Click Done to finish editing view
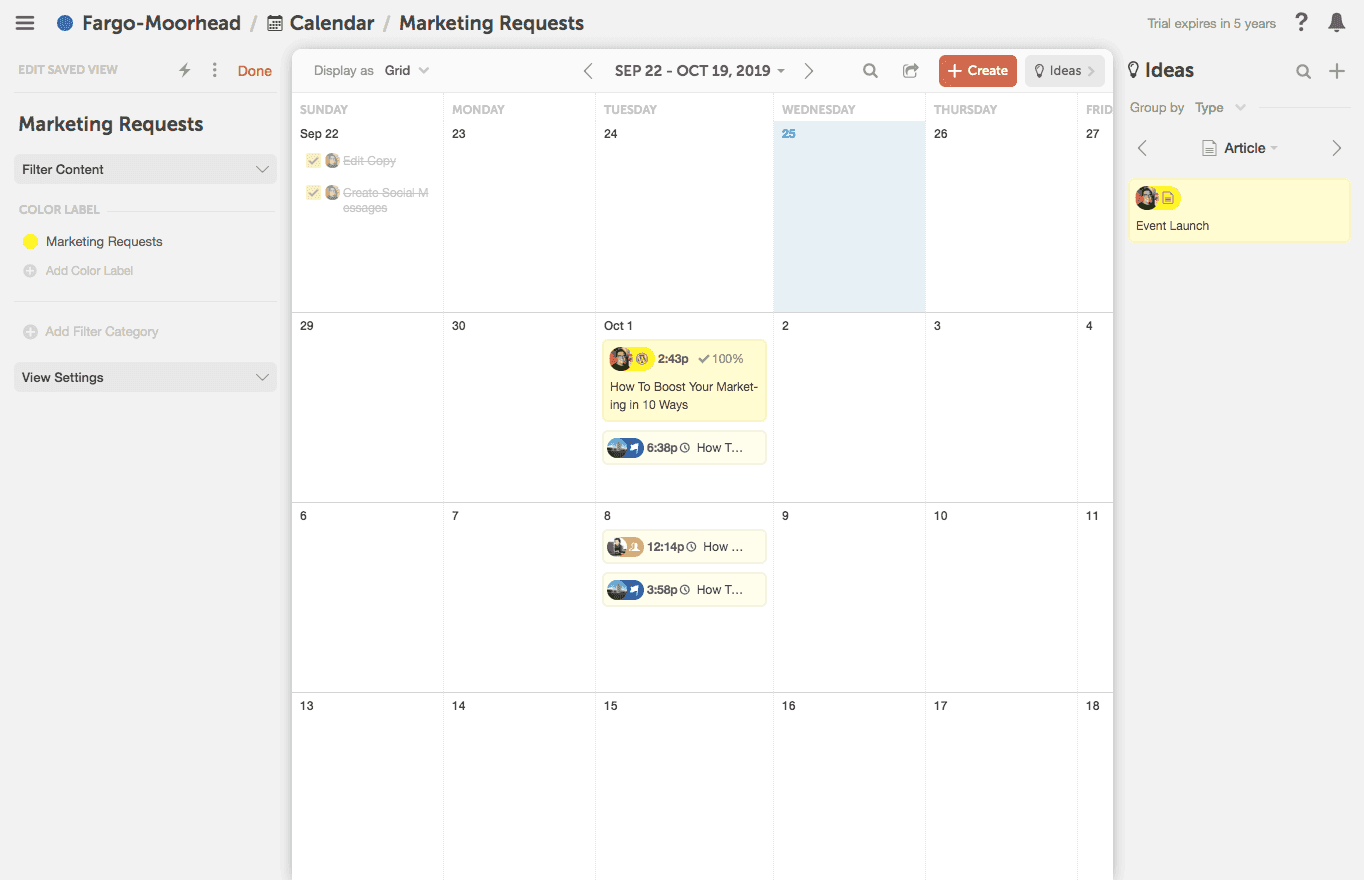The image size is (1364, 880). point(254,71)
